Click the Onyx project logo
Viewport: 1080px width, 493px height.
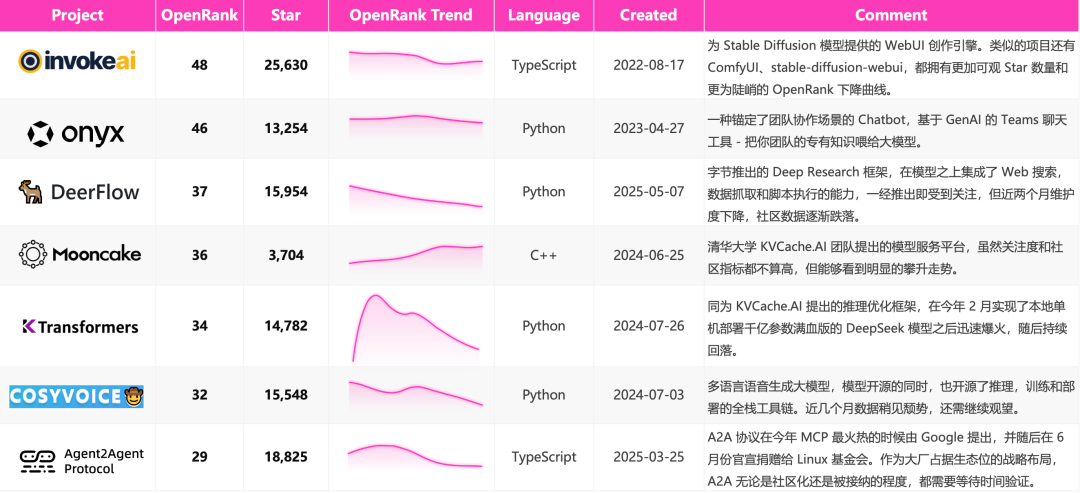pyautogui.click(x=76, y=133)
